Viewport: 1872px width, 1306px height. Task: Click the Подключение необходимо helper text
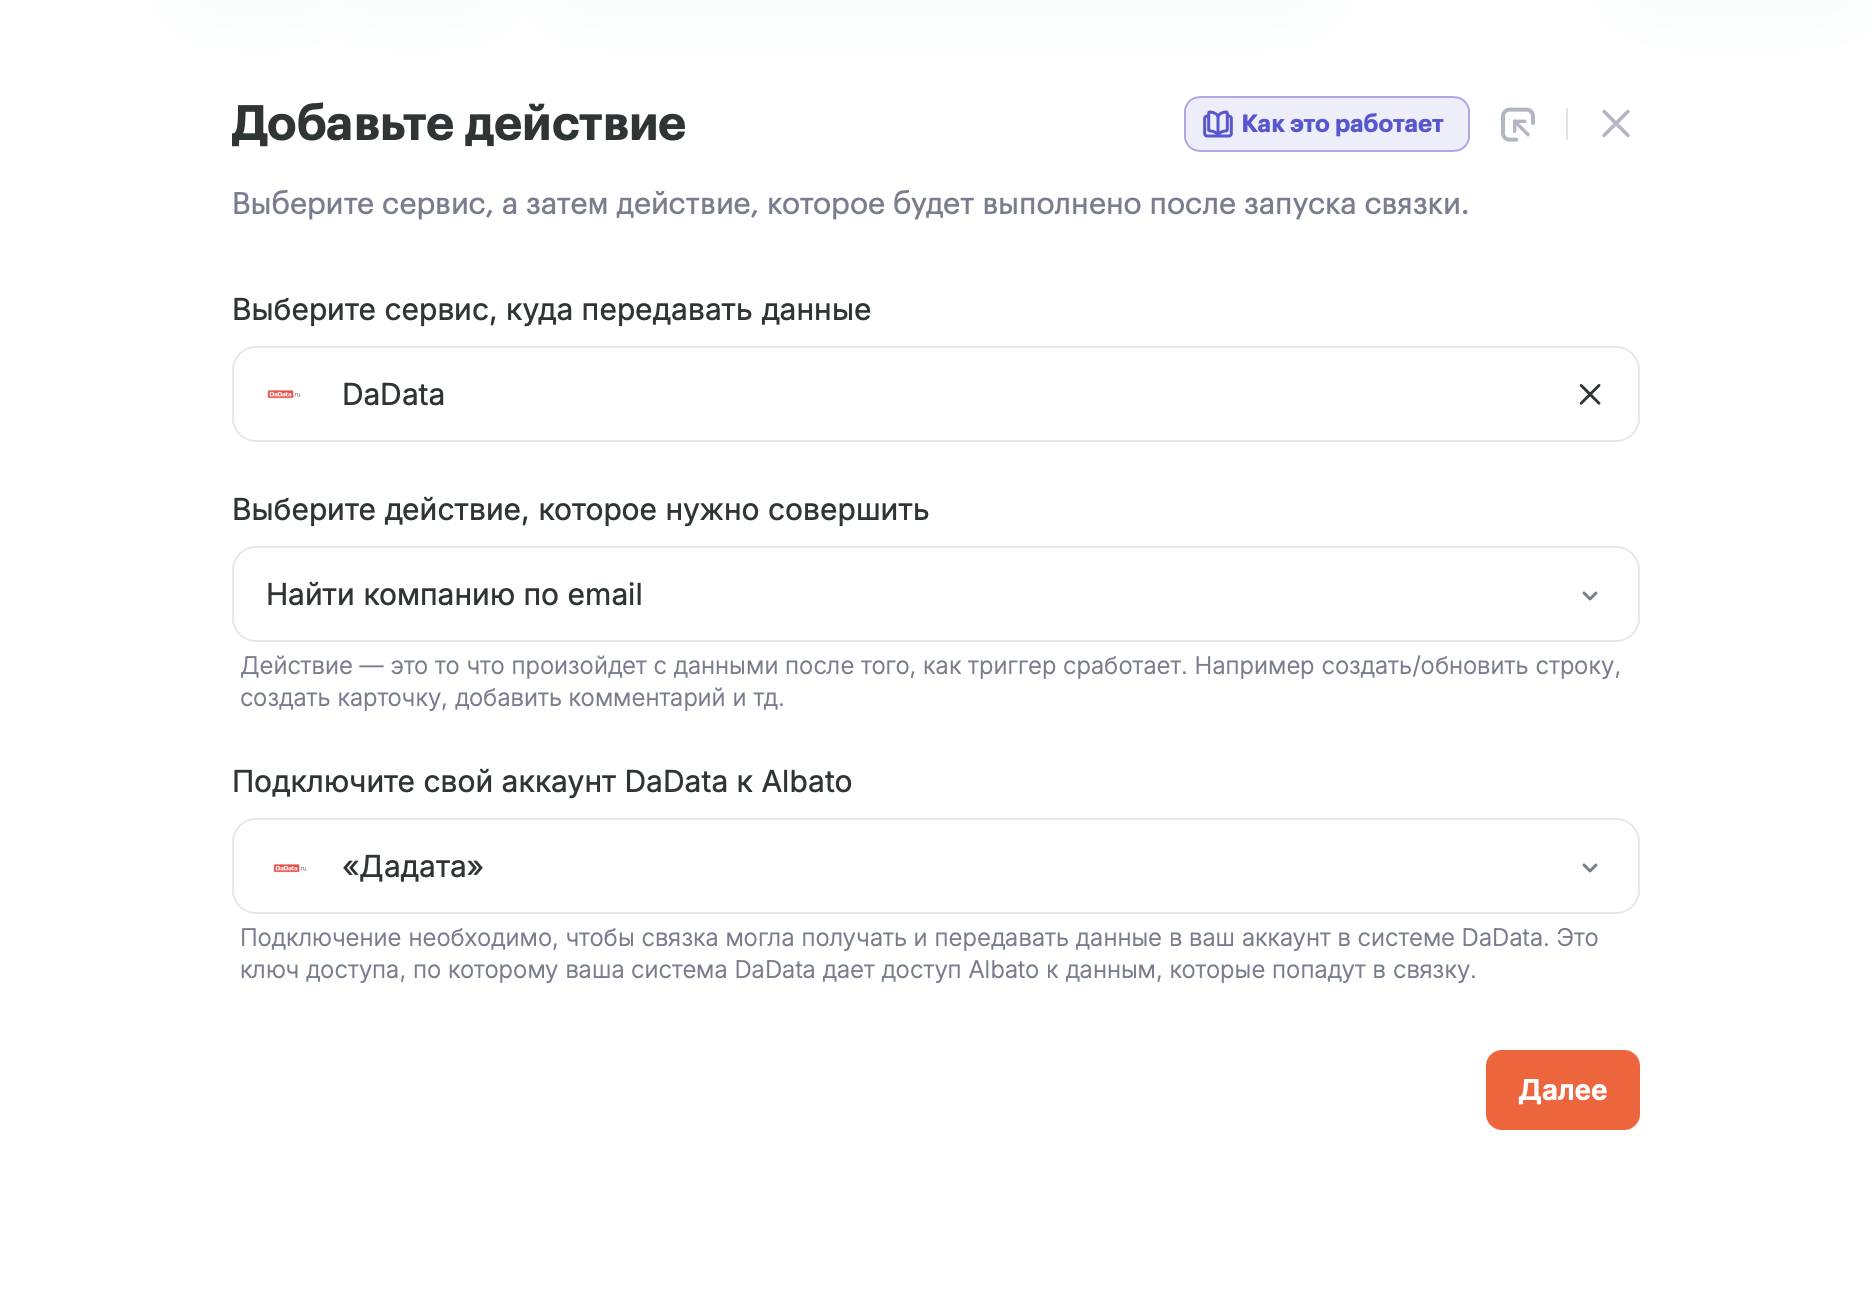click(918, 954)
